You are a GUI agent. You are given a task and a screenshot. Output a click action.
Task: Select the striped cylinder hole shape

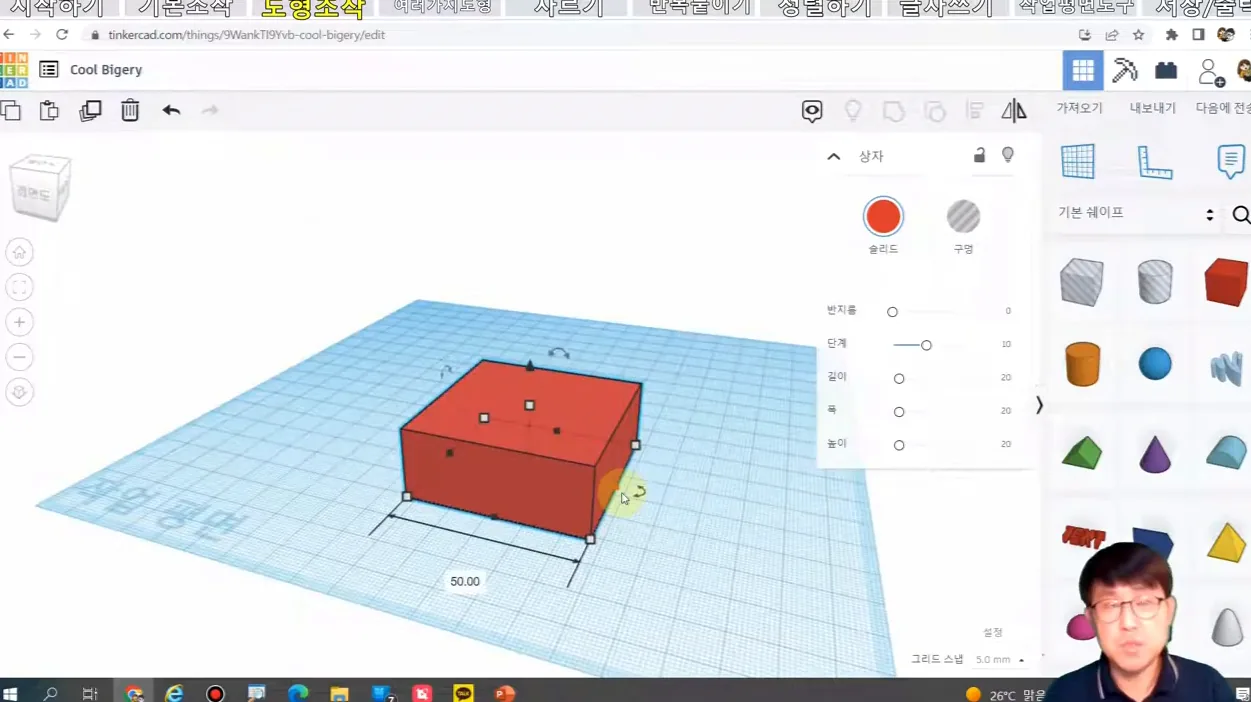coord(1154,281)
